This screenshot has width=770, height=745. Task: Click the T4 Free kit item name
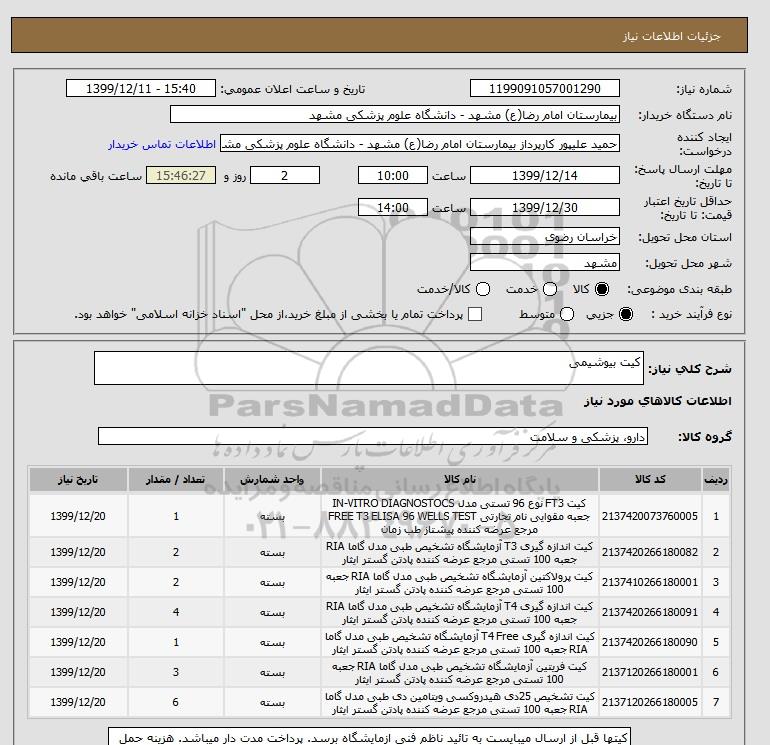pos(460,642)
